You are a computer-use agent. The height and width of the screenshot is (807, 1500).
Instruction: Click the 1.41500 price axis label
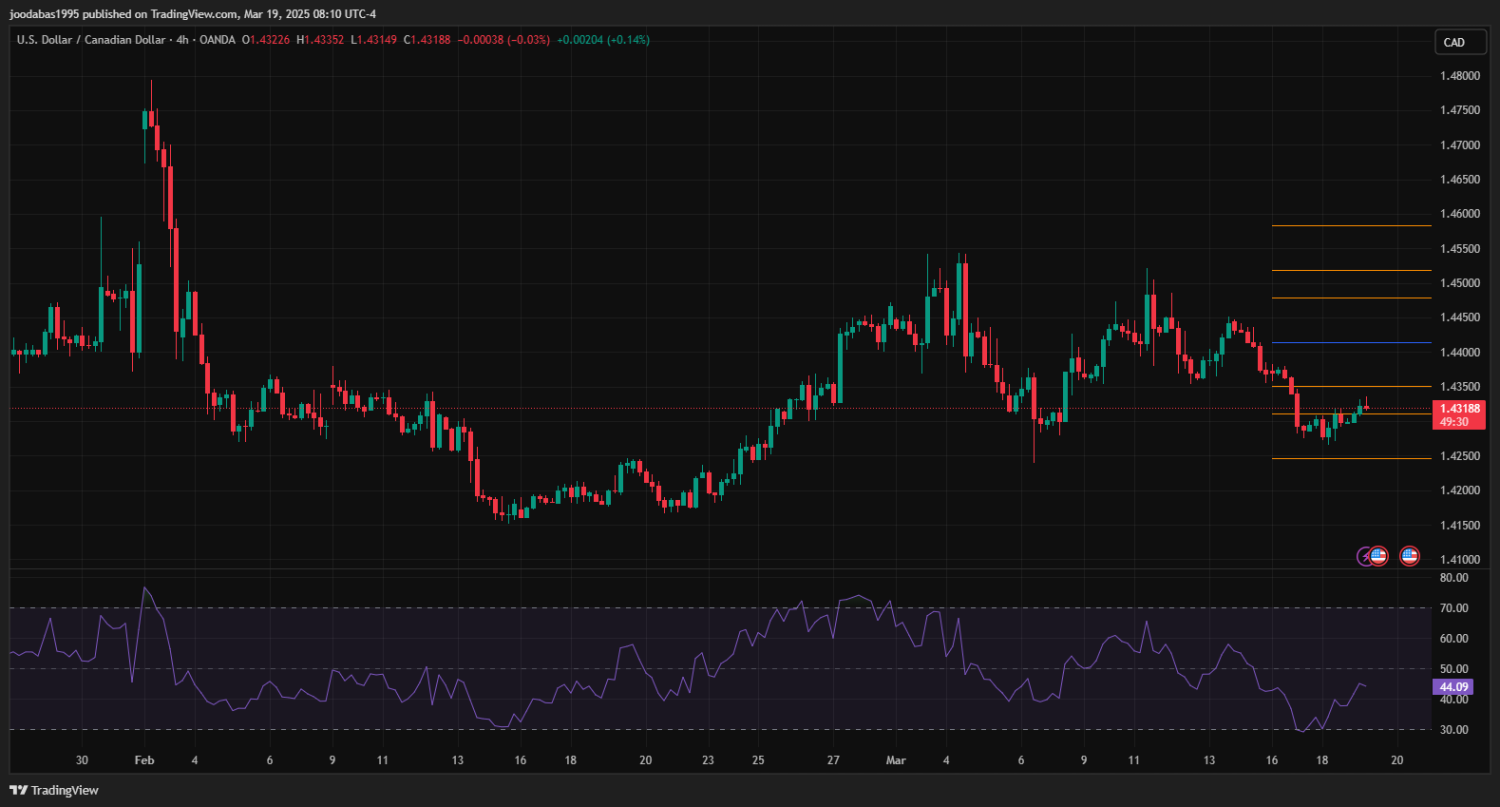pos(1461,525)
